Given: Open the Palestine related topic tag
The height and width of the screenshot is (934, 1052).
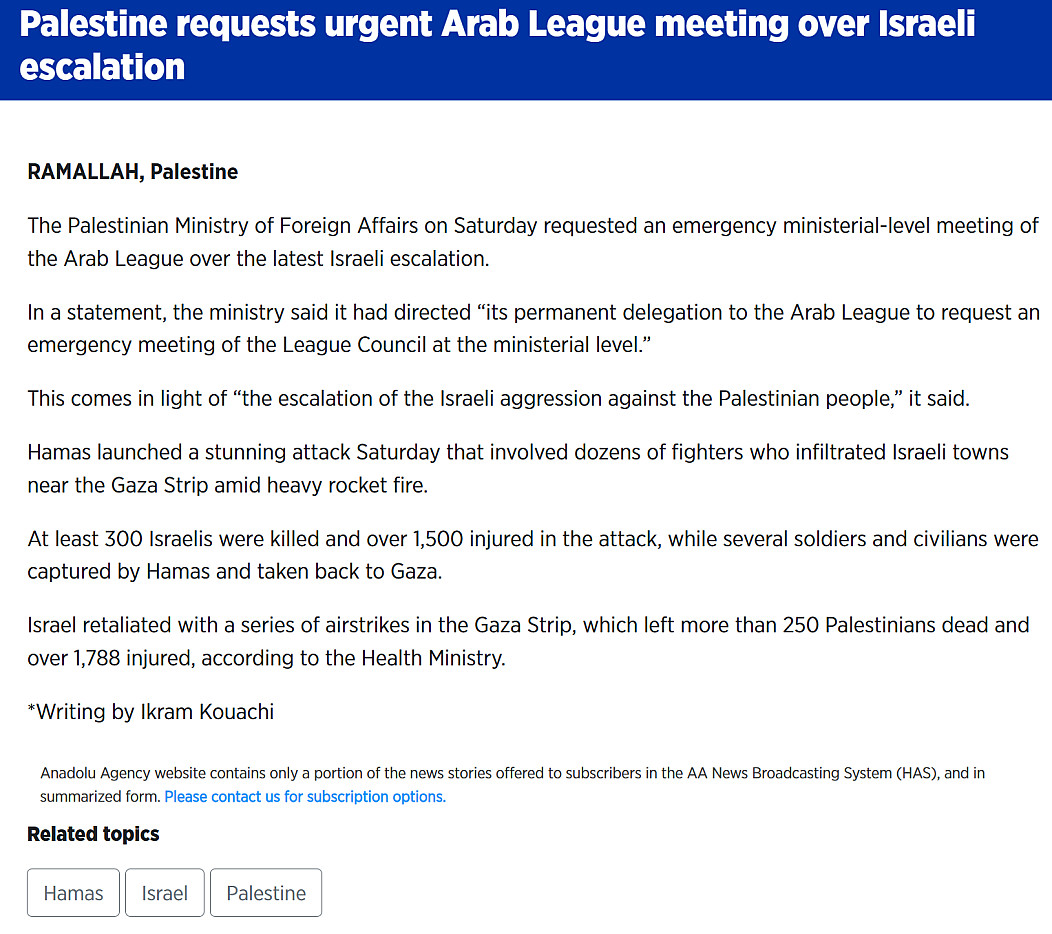Looking at the screenshot, I should click(x=266, y=893).
